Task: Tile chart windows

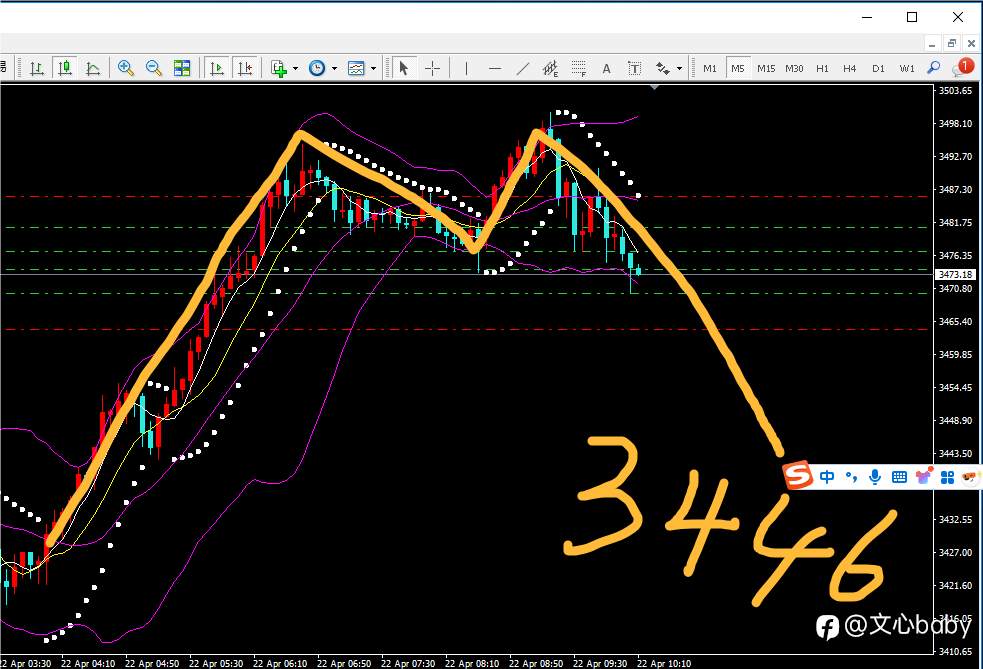Action: coord(182,68)
